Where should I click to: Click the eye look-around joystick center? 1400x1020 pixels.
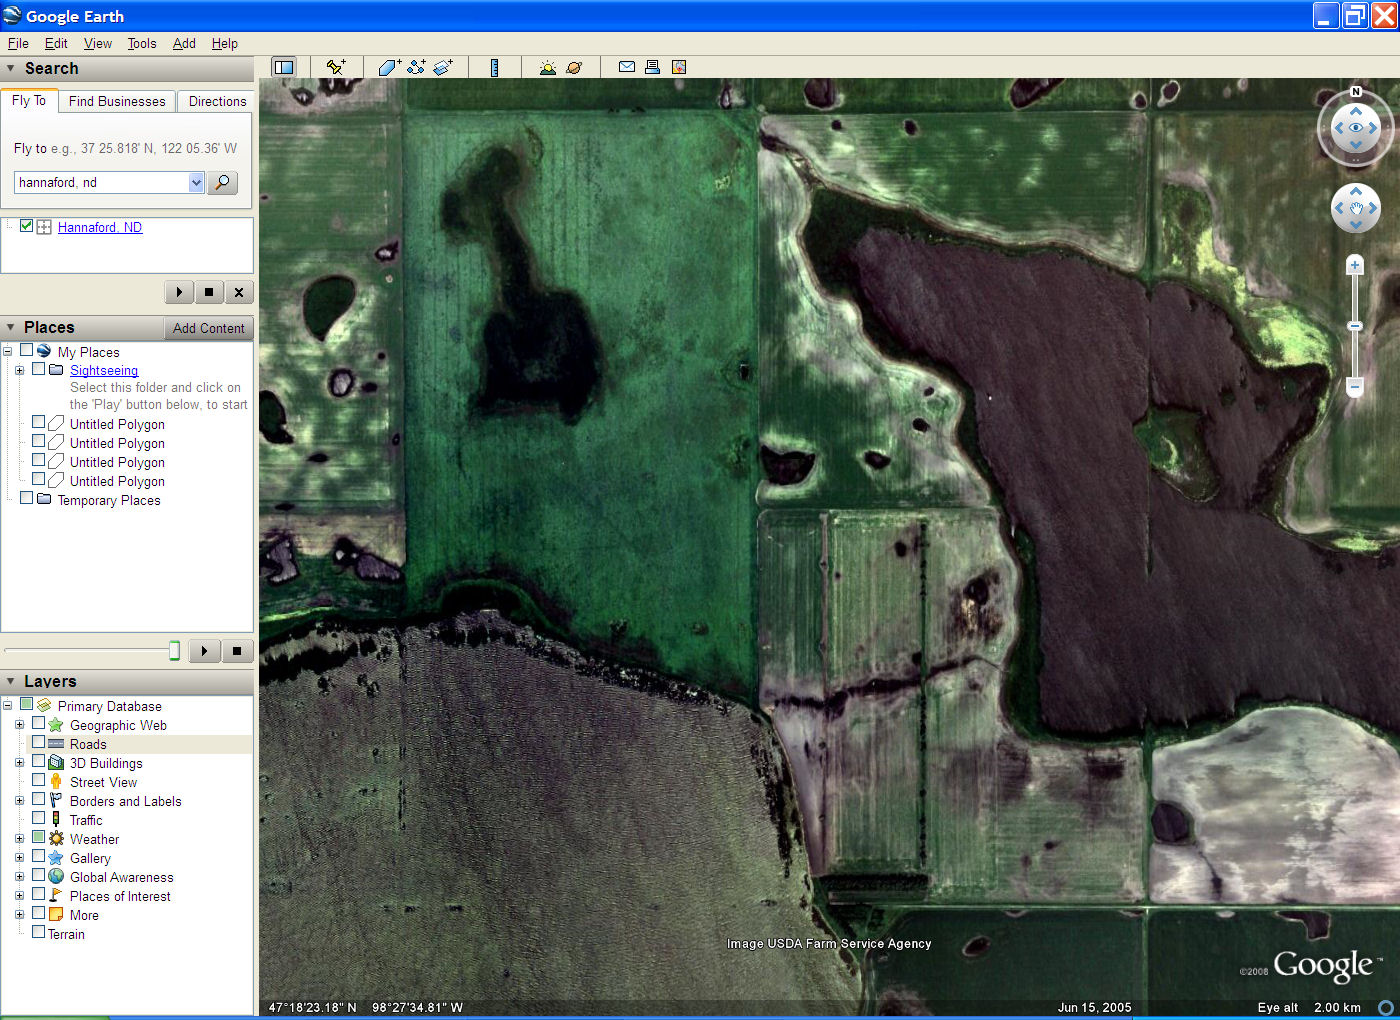pyautogui.click(x=1356, y=128)
